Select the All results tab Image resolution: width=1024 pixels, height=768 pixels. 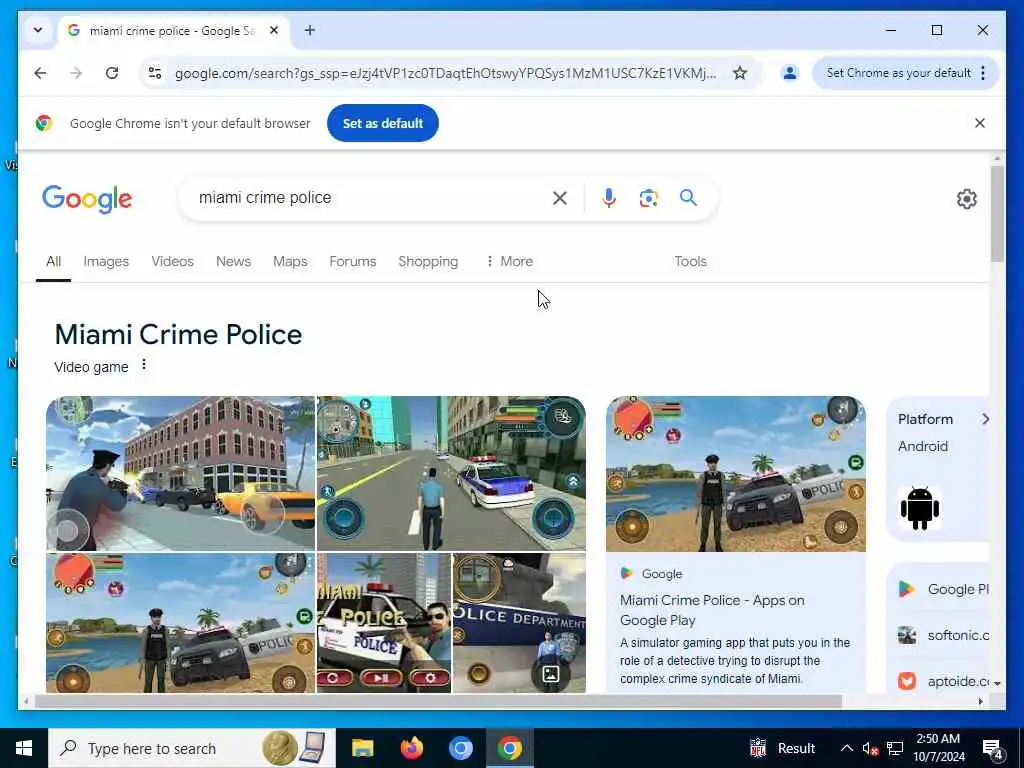(x=54, y=261)
